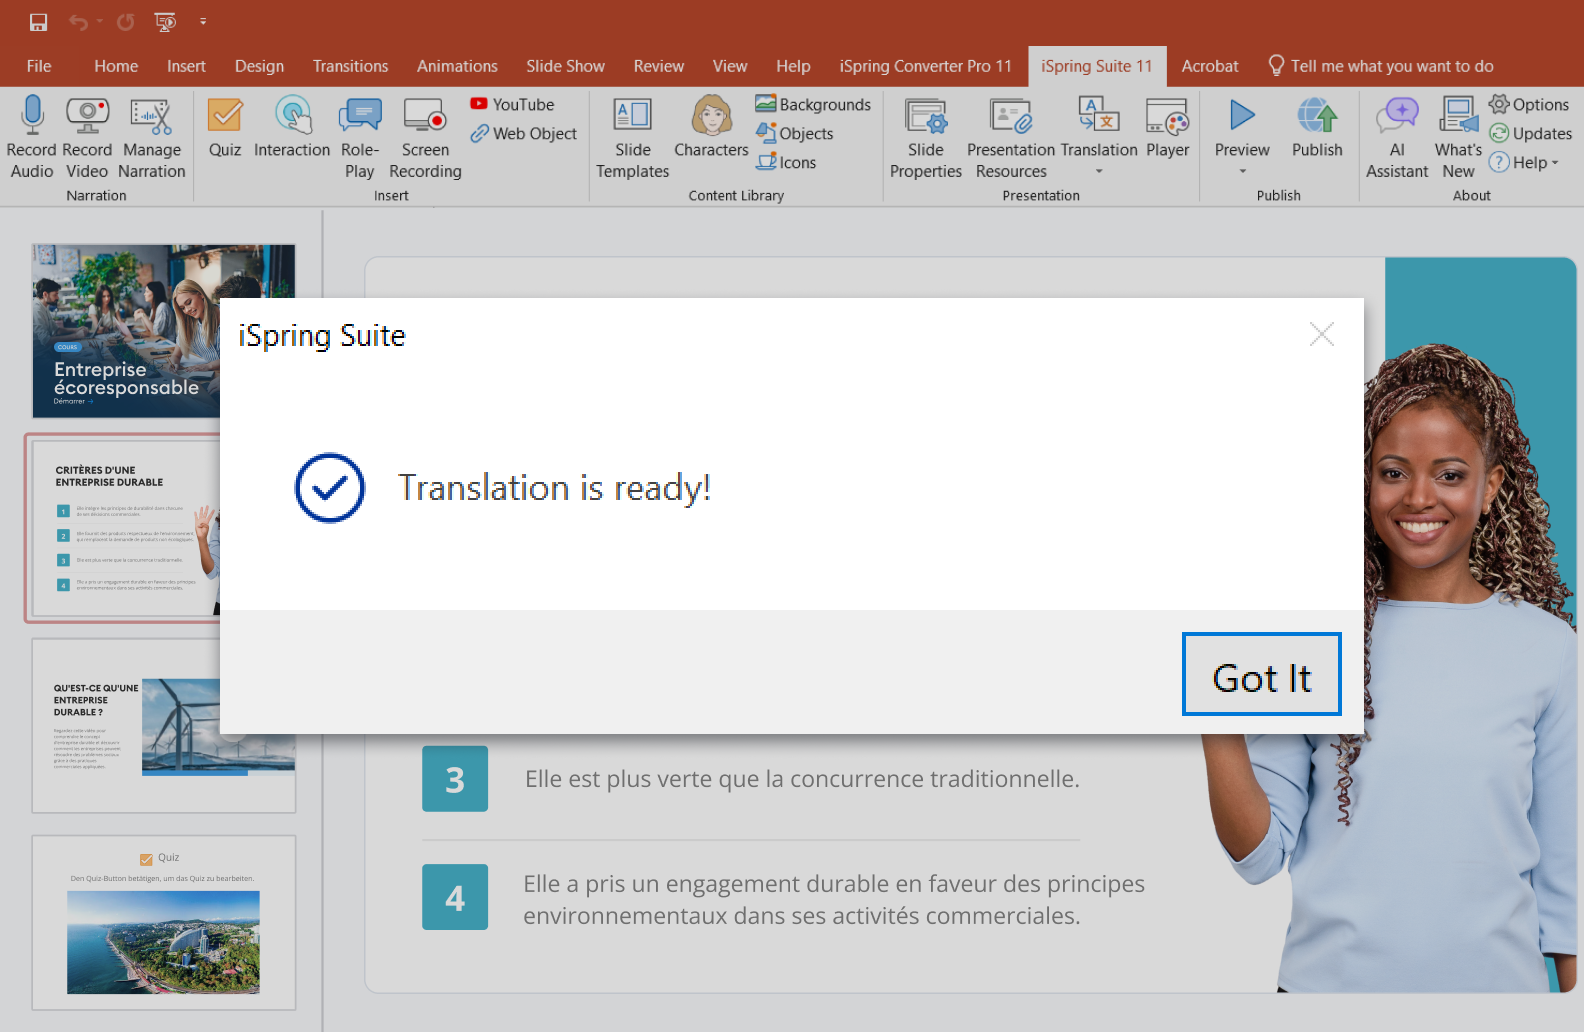Open the Role-Play tool
This screenshot has height=1032, width=1584.
359,138
